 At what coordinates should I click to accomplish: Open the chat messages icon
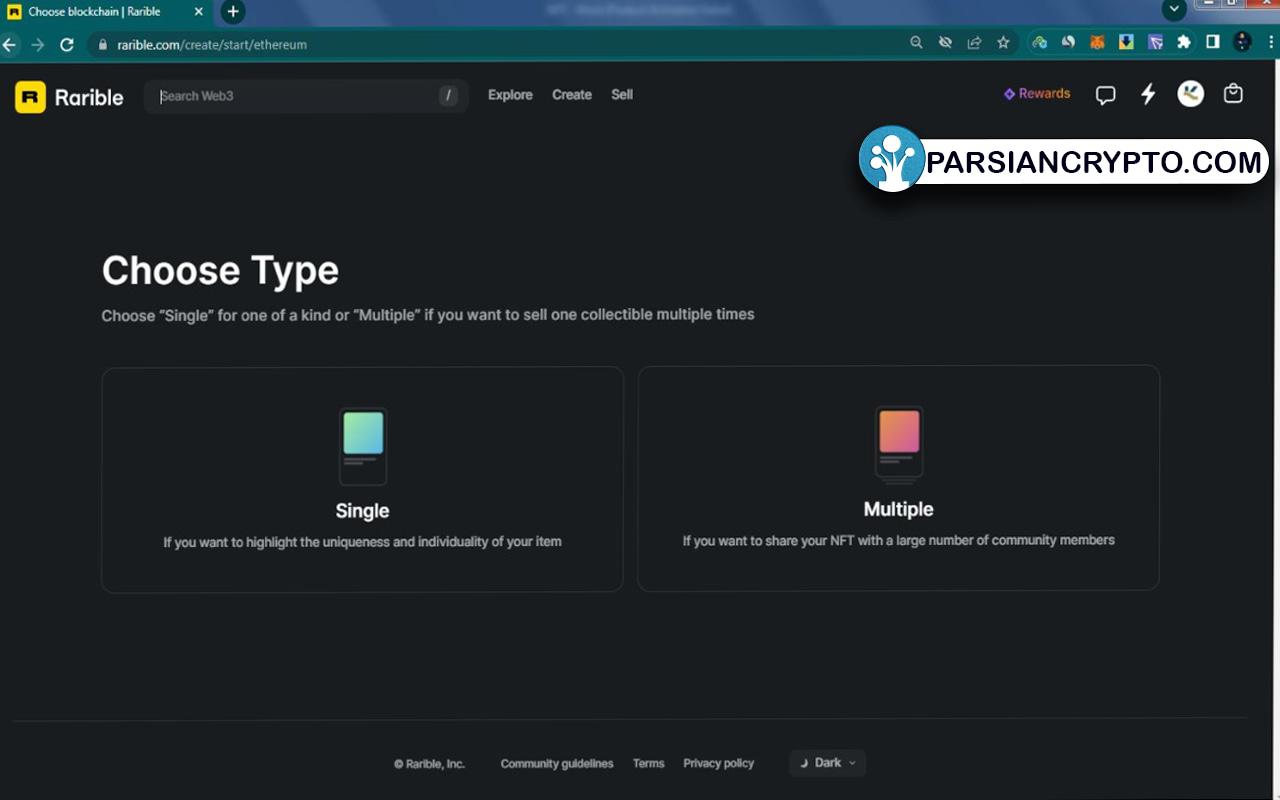pos(1105,95)
